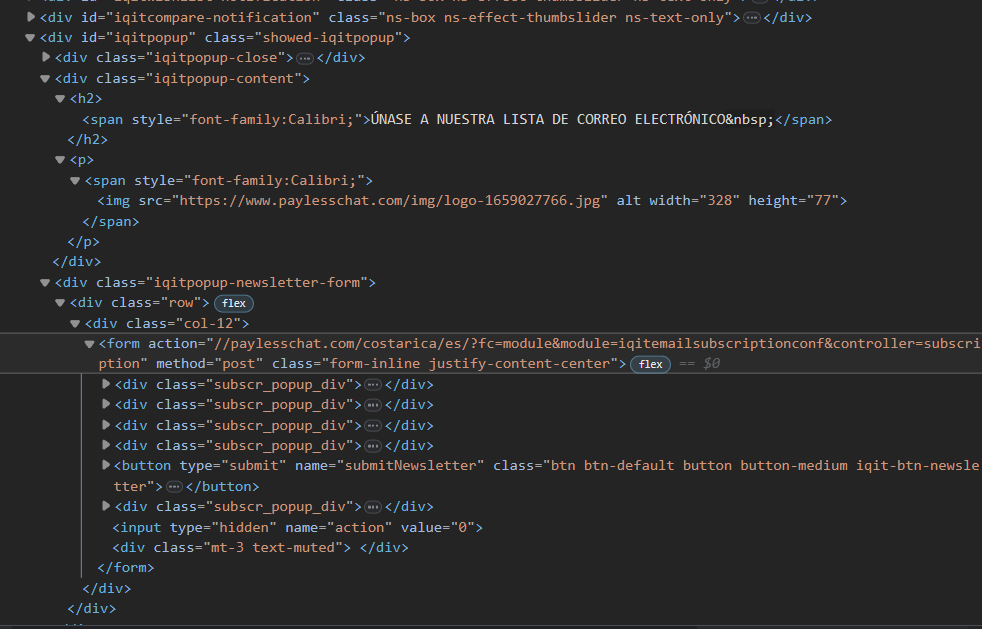The width and height of the screenshot is (982, 629).
Task: Collapse the div class row node
Action: (60, 303)
